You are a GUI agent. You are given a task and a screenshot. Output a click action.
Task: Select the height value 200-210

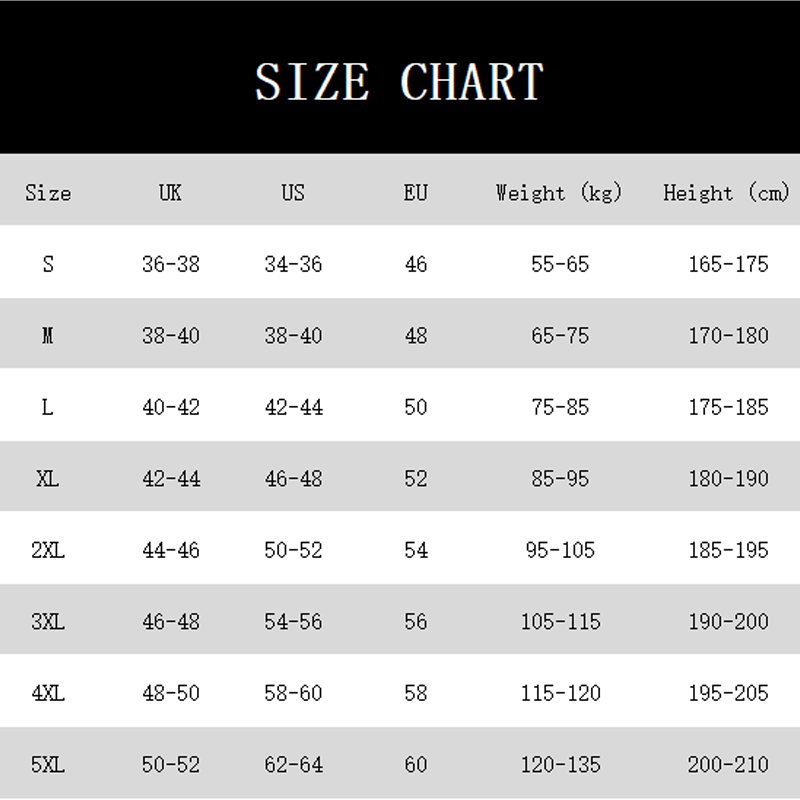click(x=728, y=765)
